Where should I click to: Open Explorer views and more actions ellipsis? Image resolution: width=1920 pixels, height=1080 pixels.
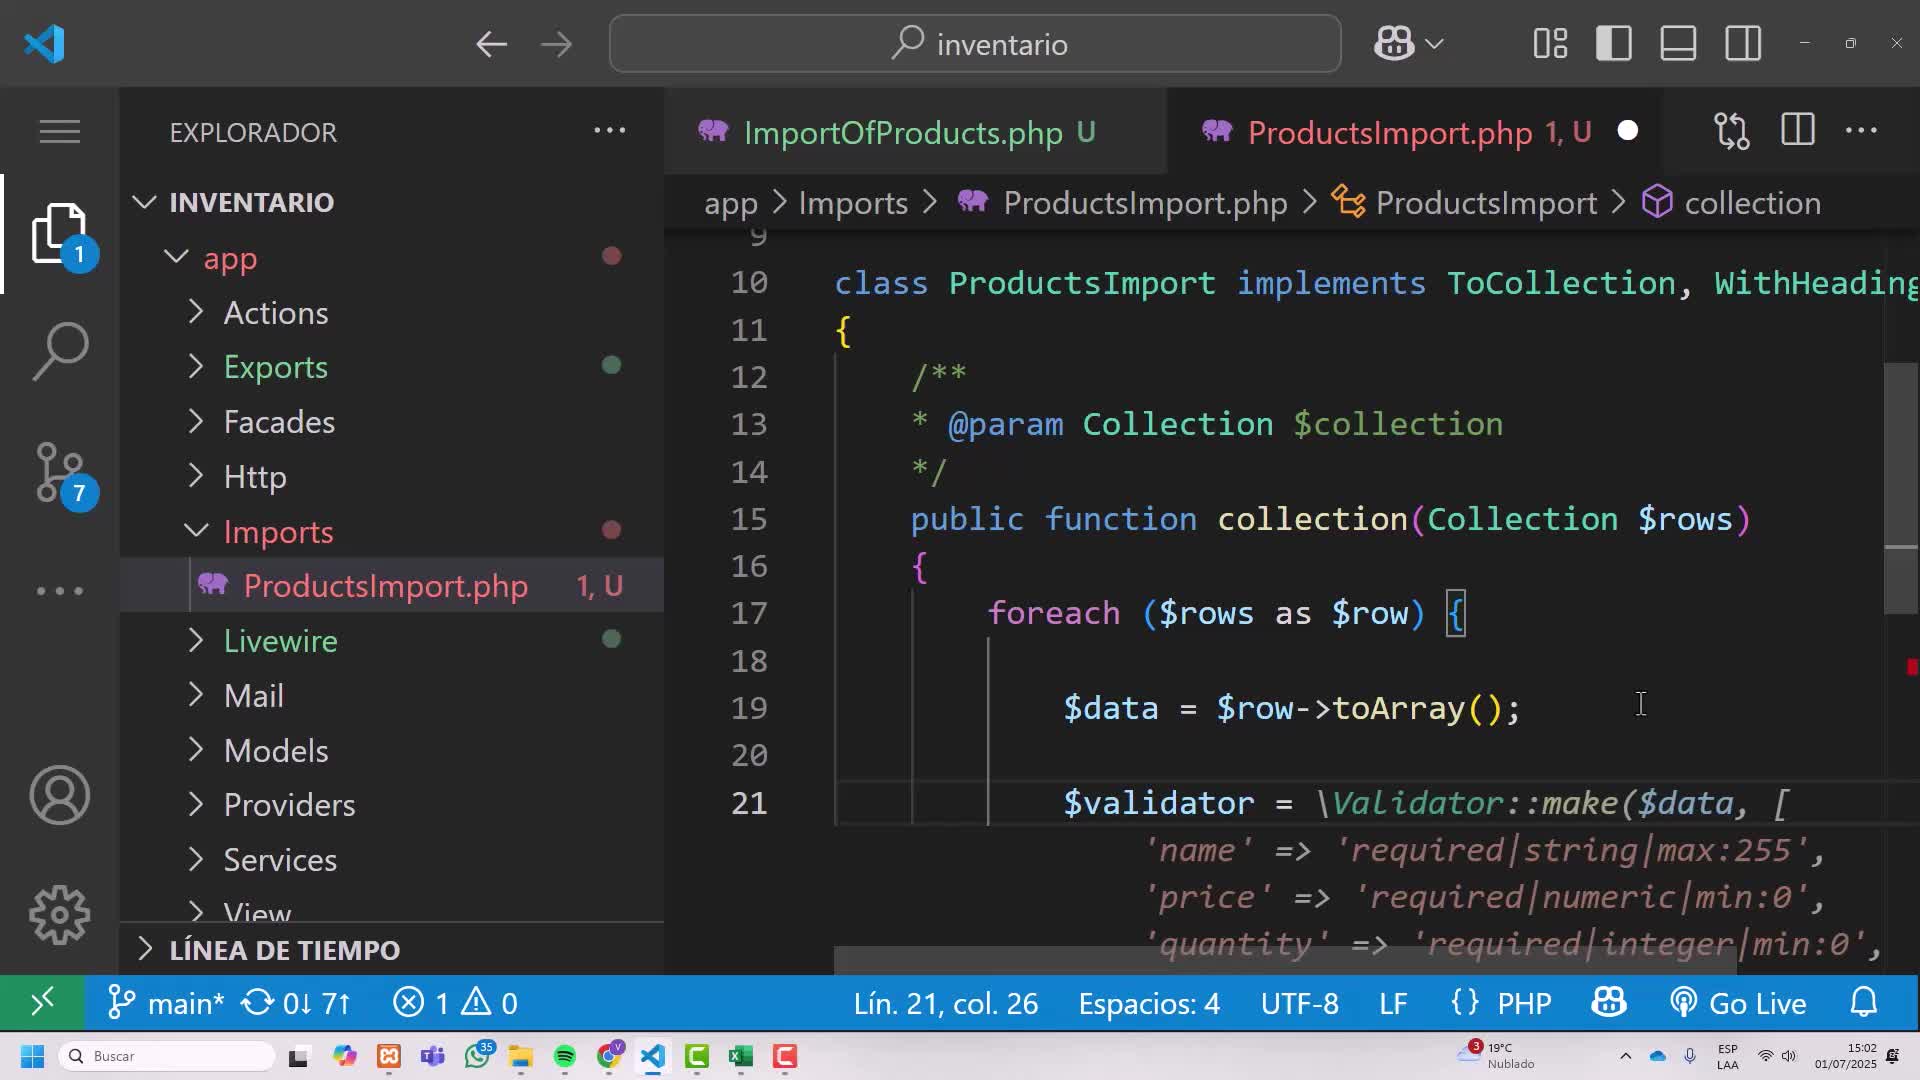pyautogui.click(x=610, y=131)
